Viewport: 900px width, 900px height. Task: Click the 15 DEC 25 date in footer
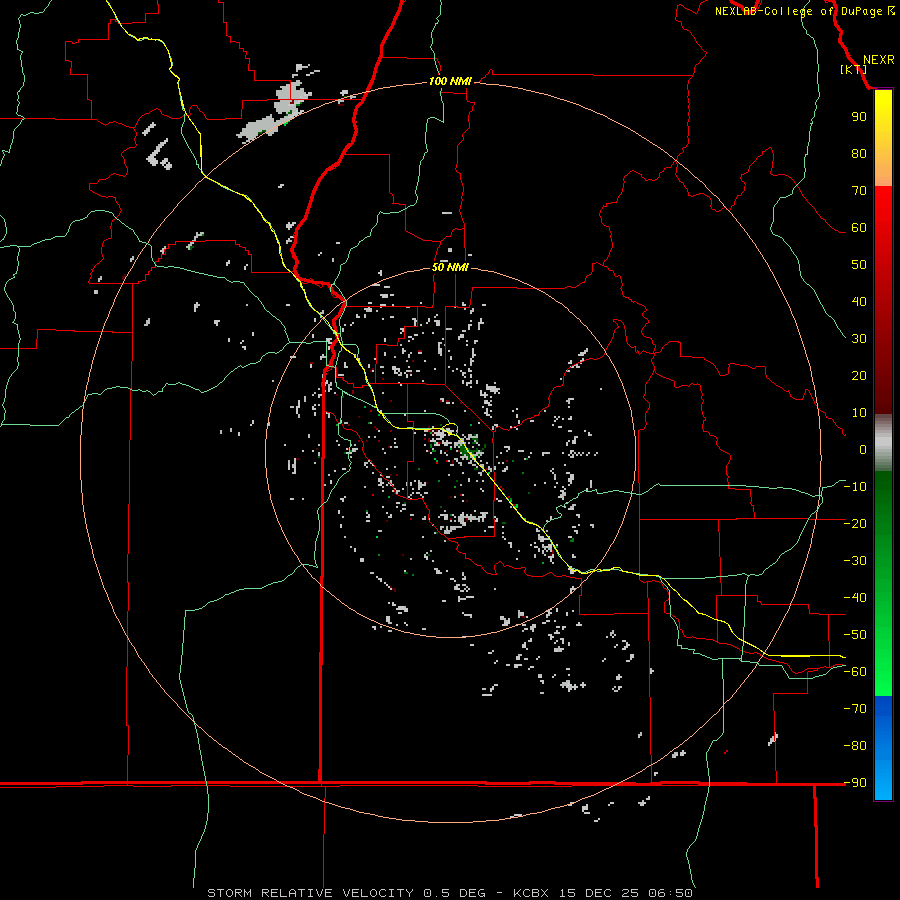[600, 893]
